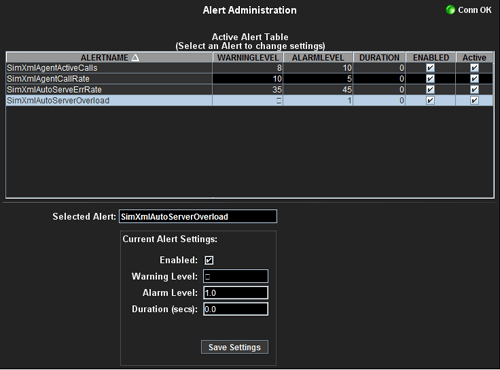Sort table by Active column header
This screenshot has width=500, height=370.
click(x=474, y=58)
